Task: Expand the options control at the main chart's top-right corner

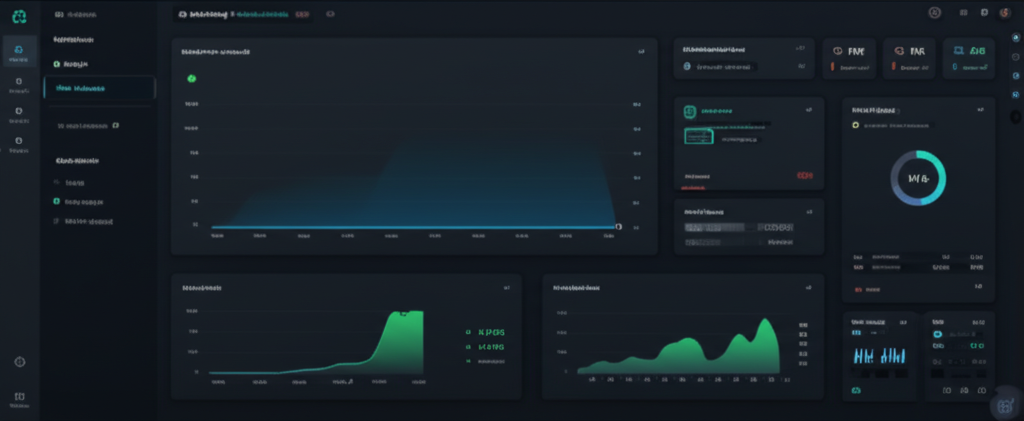Action: tap(639, 51)
